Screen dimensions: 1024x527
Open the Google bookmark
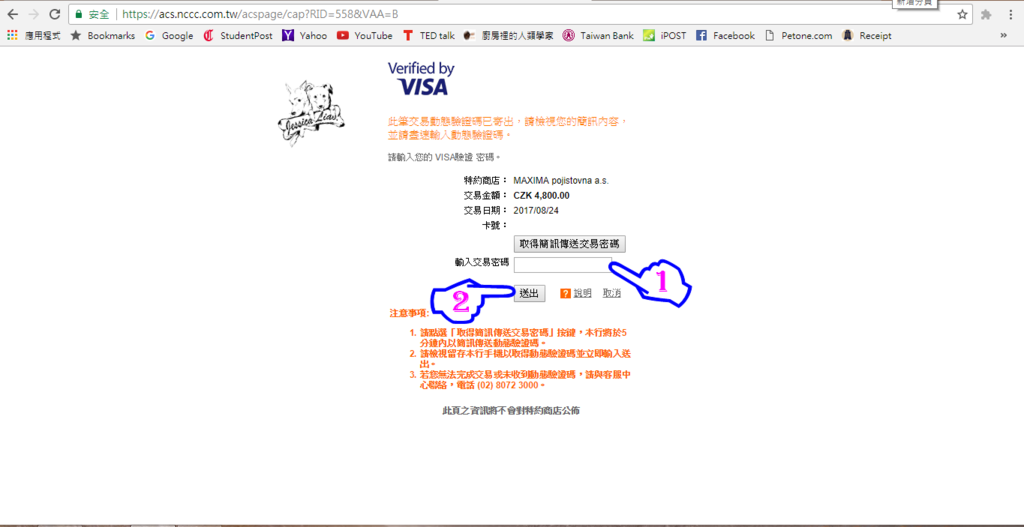tap(169, 36)
